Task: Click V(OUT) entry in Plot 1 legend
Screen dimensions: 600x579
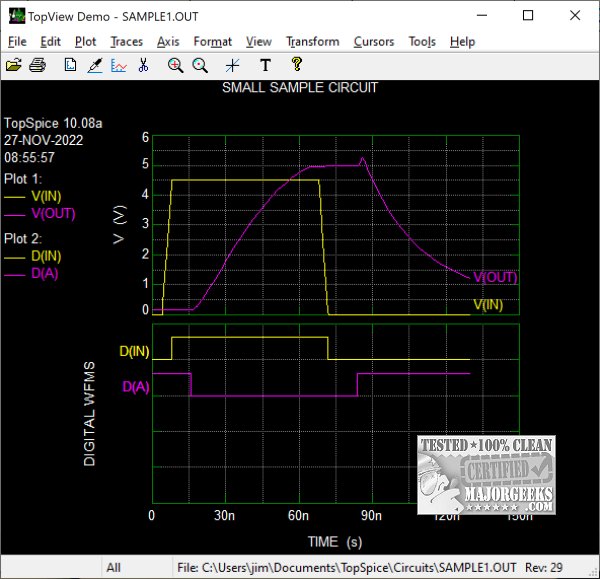Action: 53,213
